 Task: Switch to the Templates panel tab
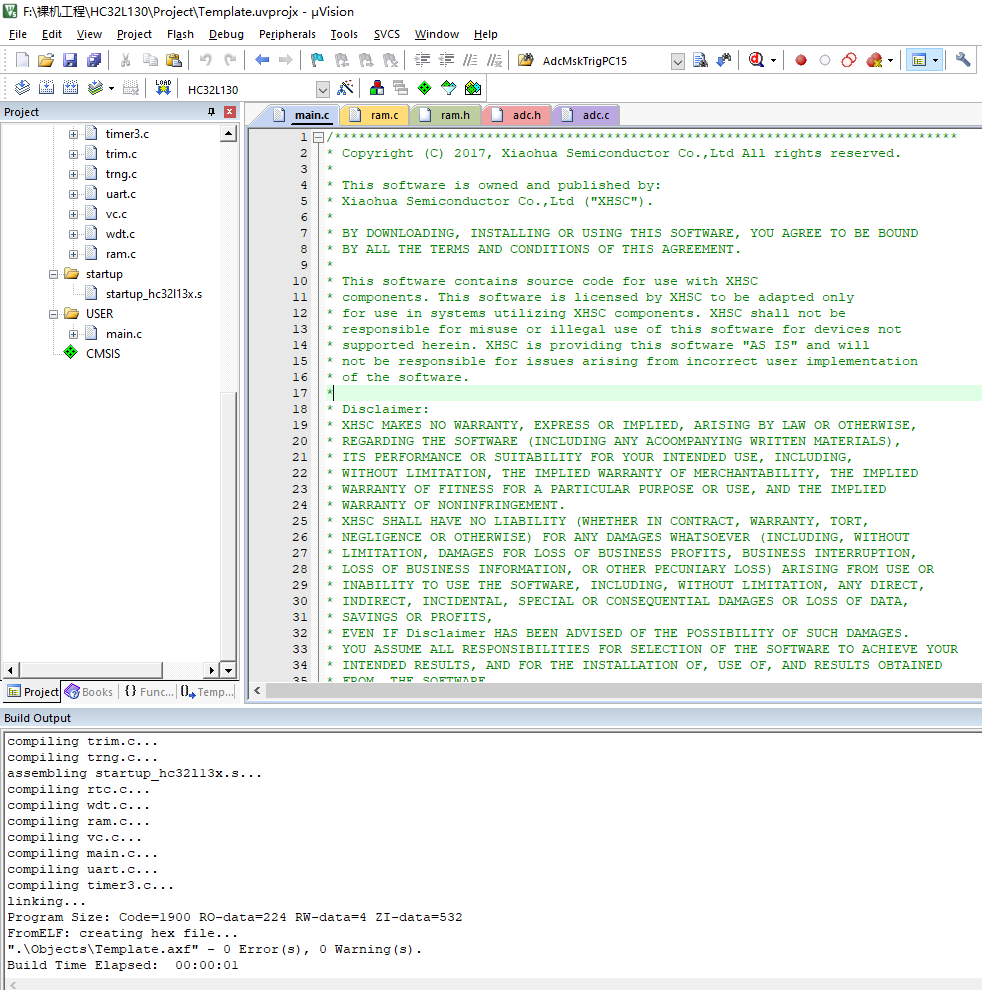[207, 692]
